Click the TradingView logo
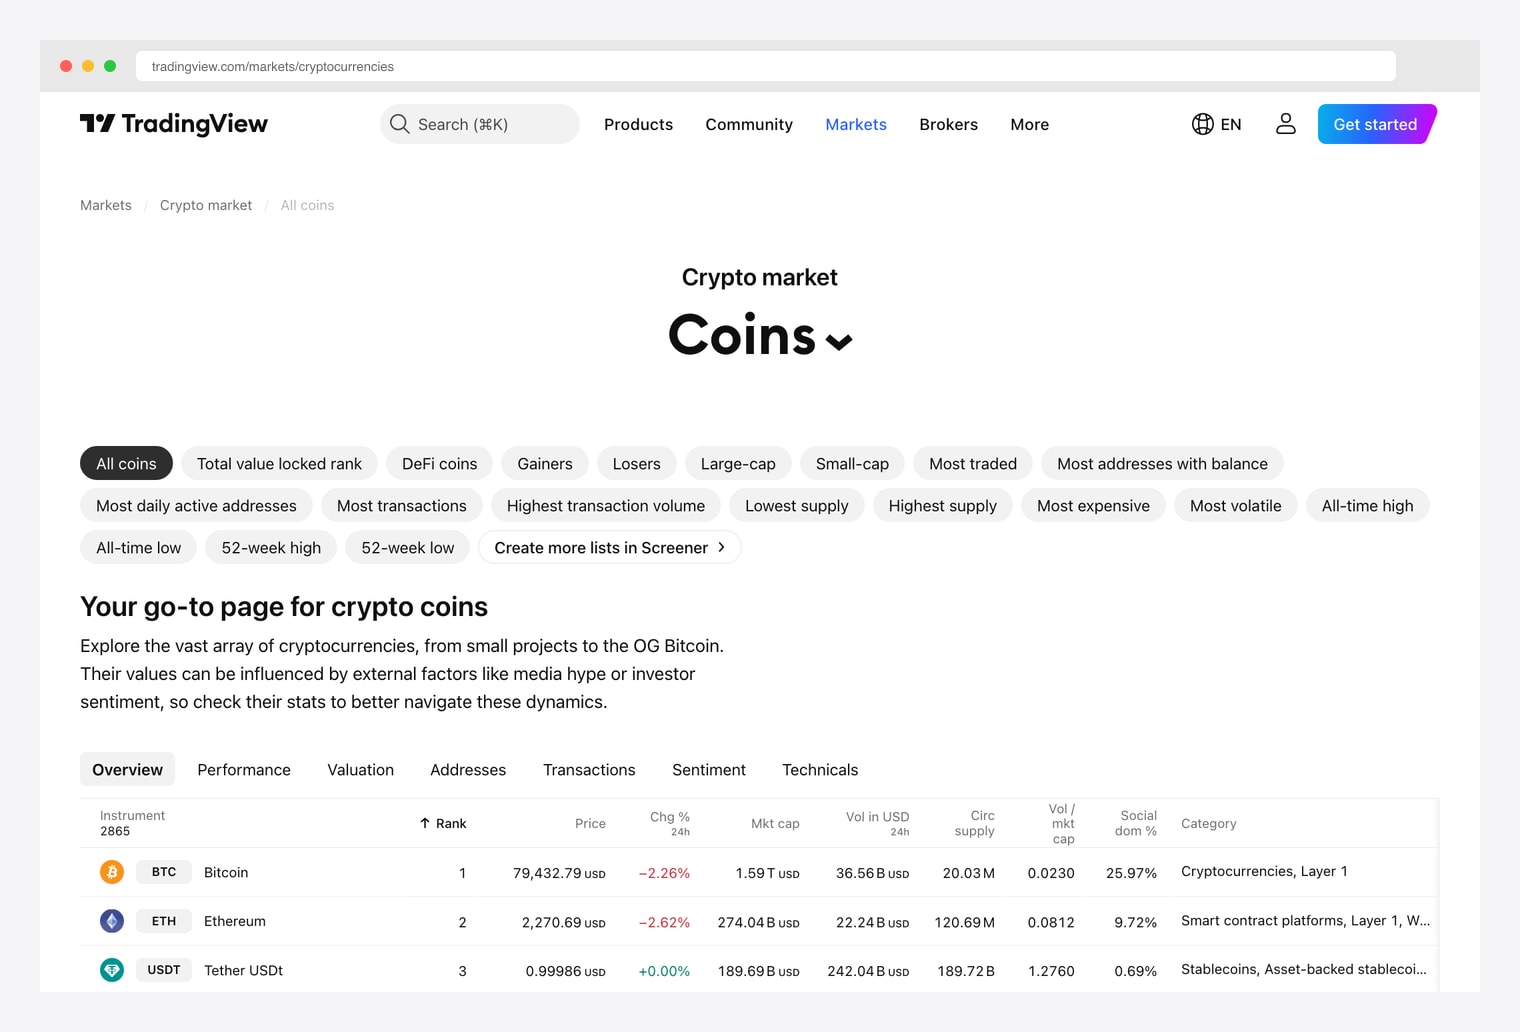Image resolution: width=1520 pixels, height=1032 pixels. pos(174,124)
